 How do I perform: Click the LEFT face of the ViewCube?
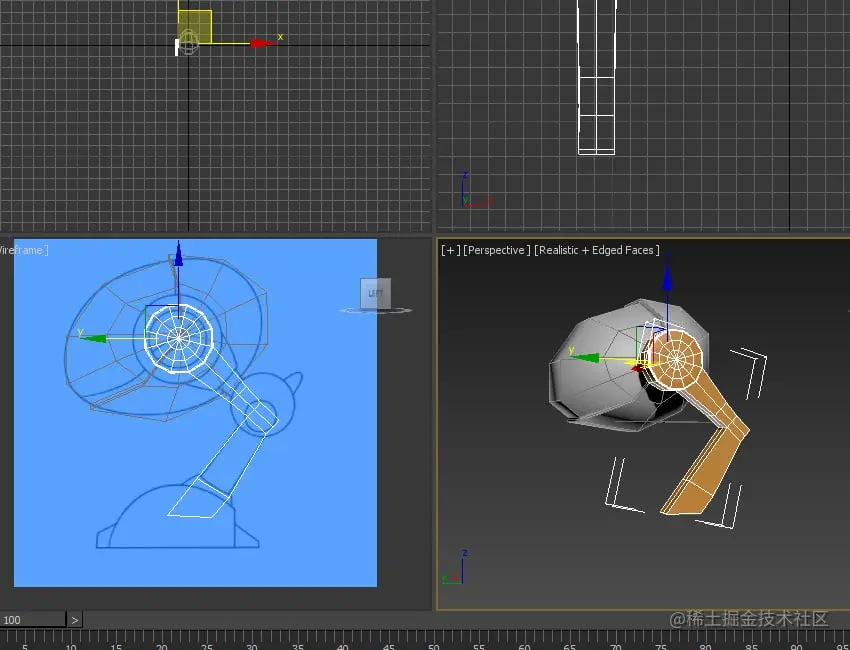[375, 293]
